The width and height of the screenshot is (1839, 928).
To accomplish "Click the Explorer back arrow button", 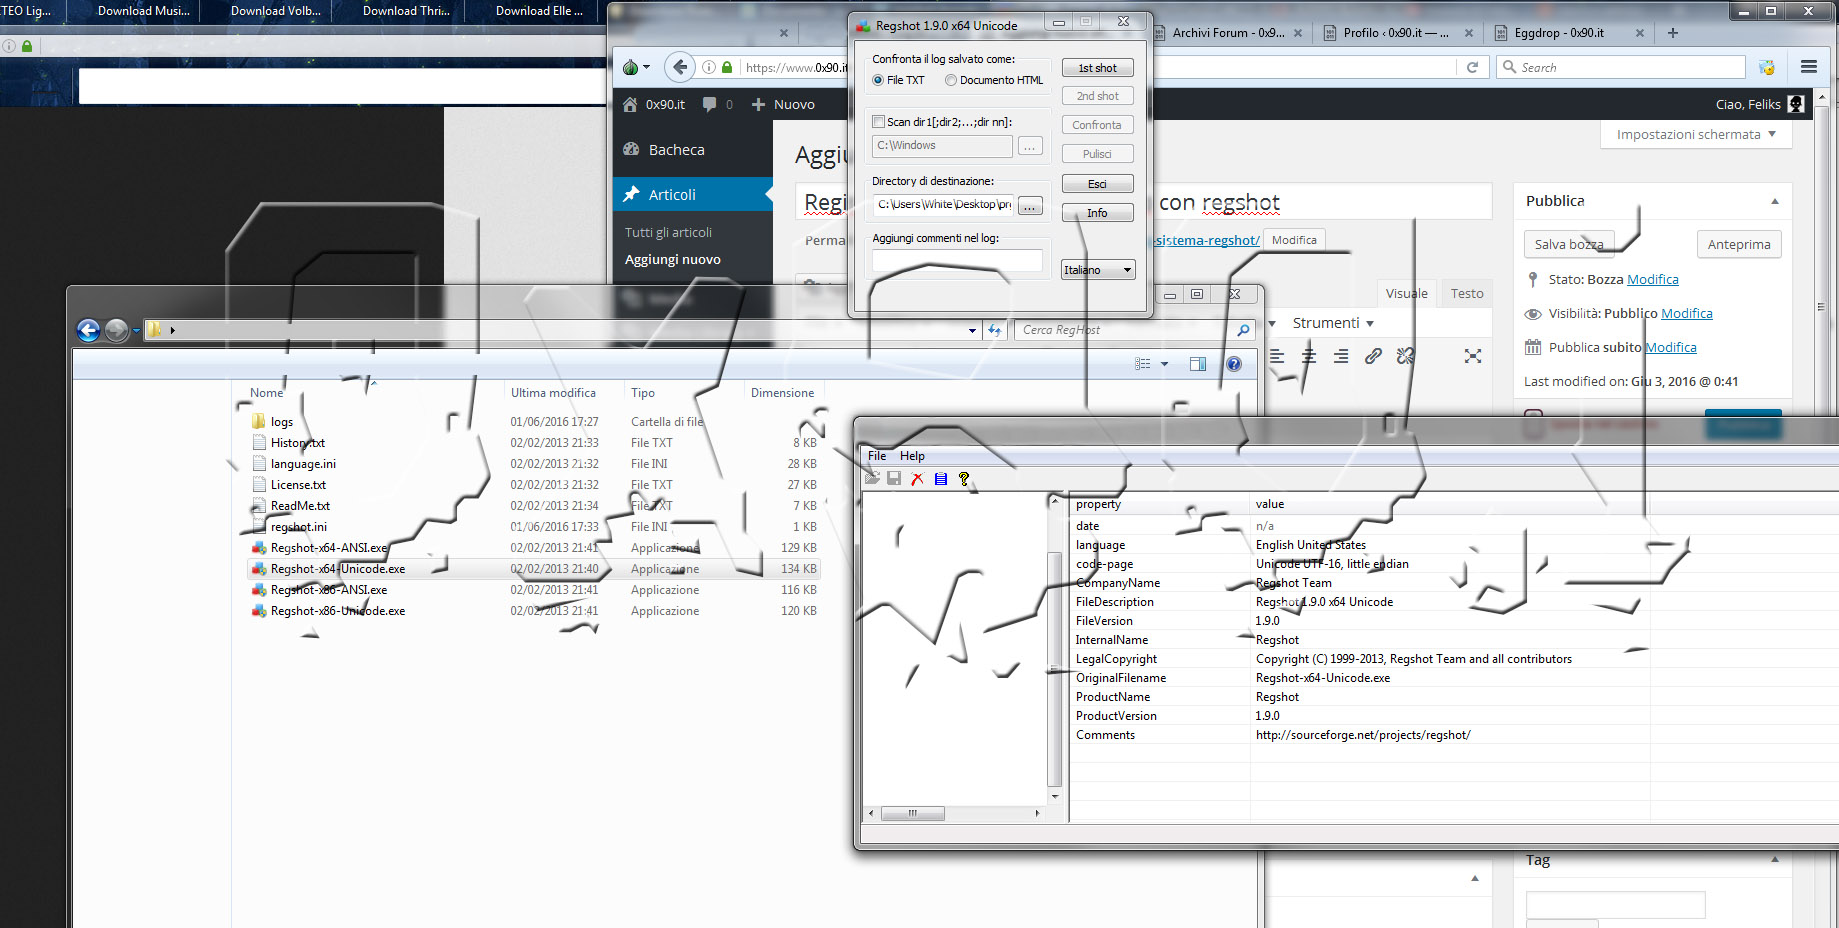I will [x=88, y=330].
